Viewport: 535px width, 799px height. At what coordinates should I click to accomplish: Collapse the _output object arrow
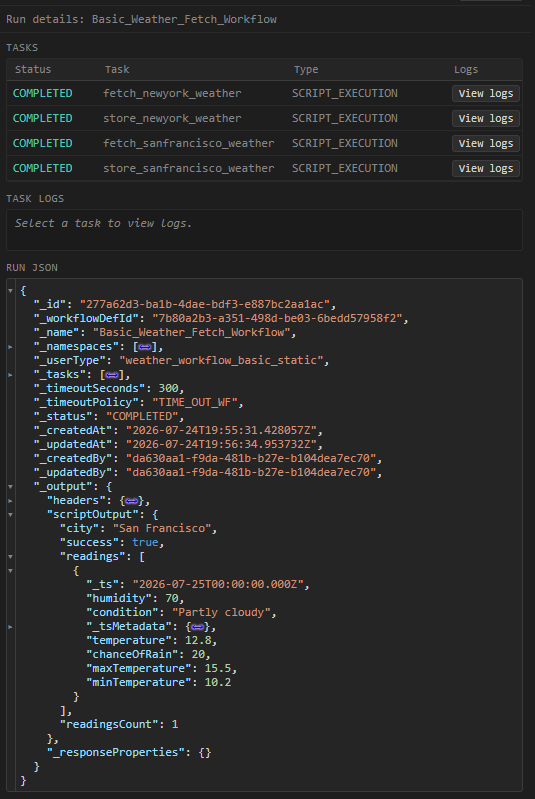click(10, 487)
